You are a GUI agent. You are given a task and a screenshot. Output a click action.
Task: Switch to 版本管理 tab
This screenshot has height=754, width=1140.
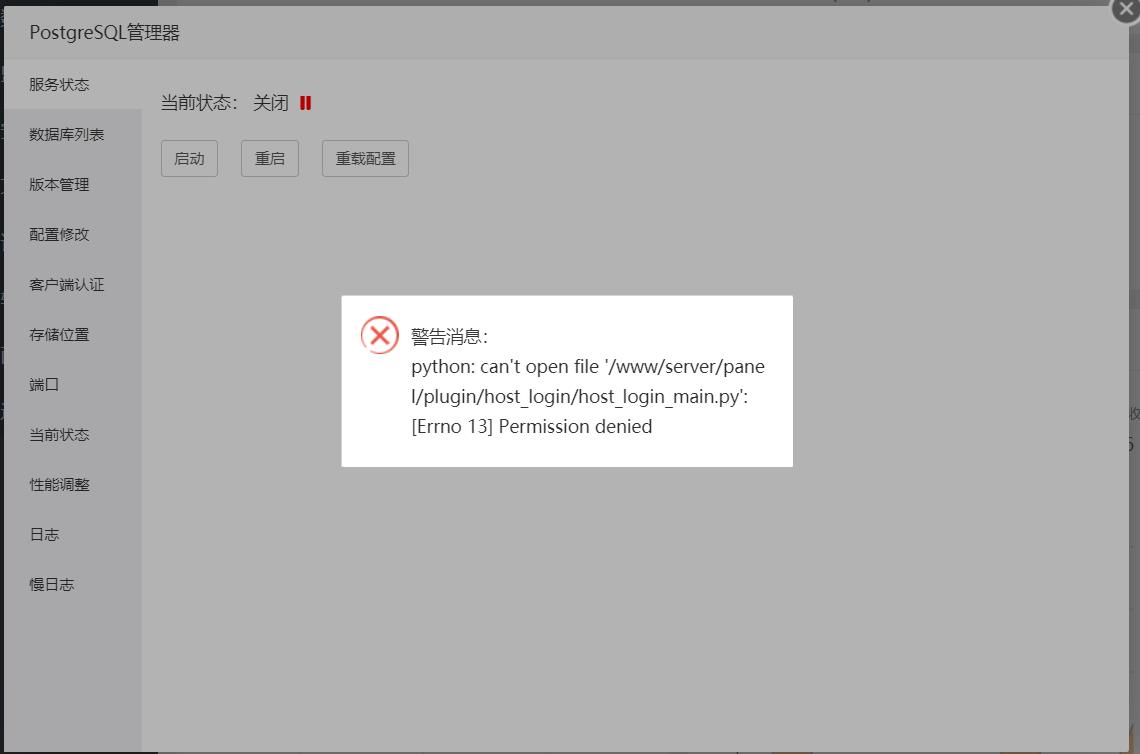click(x=73, y=185)
